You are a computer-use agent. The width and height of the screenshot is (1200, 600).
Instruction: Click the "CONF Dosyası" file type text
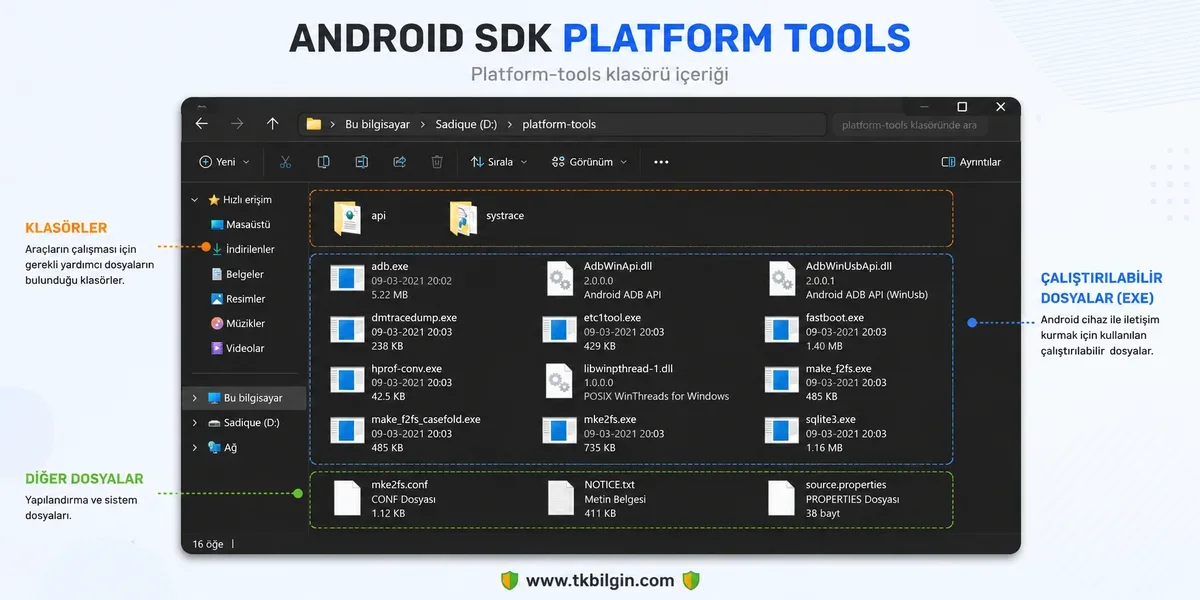point(403,499)
